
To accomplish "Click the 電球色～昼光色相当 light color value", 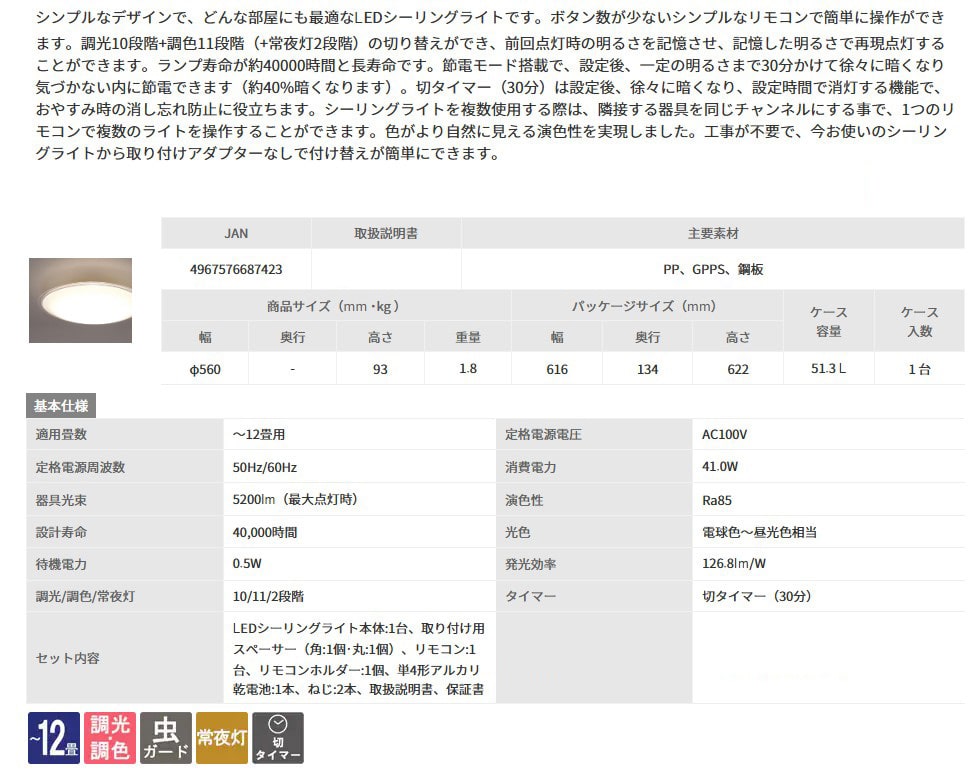I will 752,532.
